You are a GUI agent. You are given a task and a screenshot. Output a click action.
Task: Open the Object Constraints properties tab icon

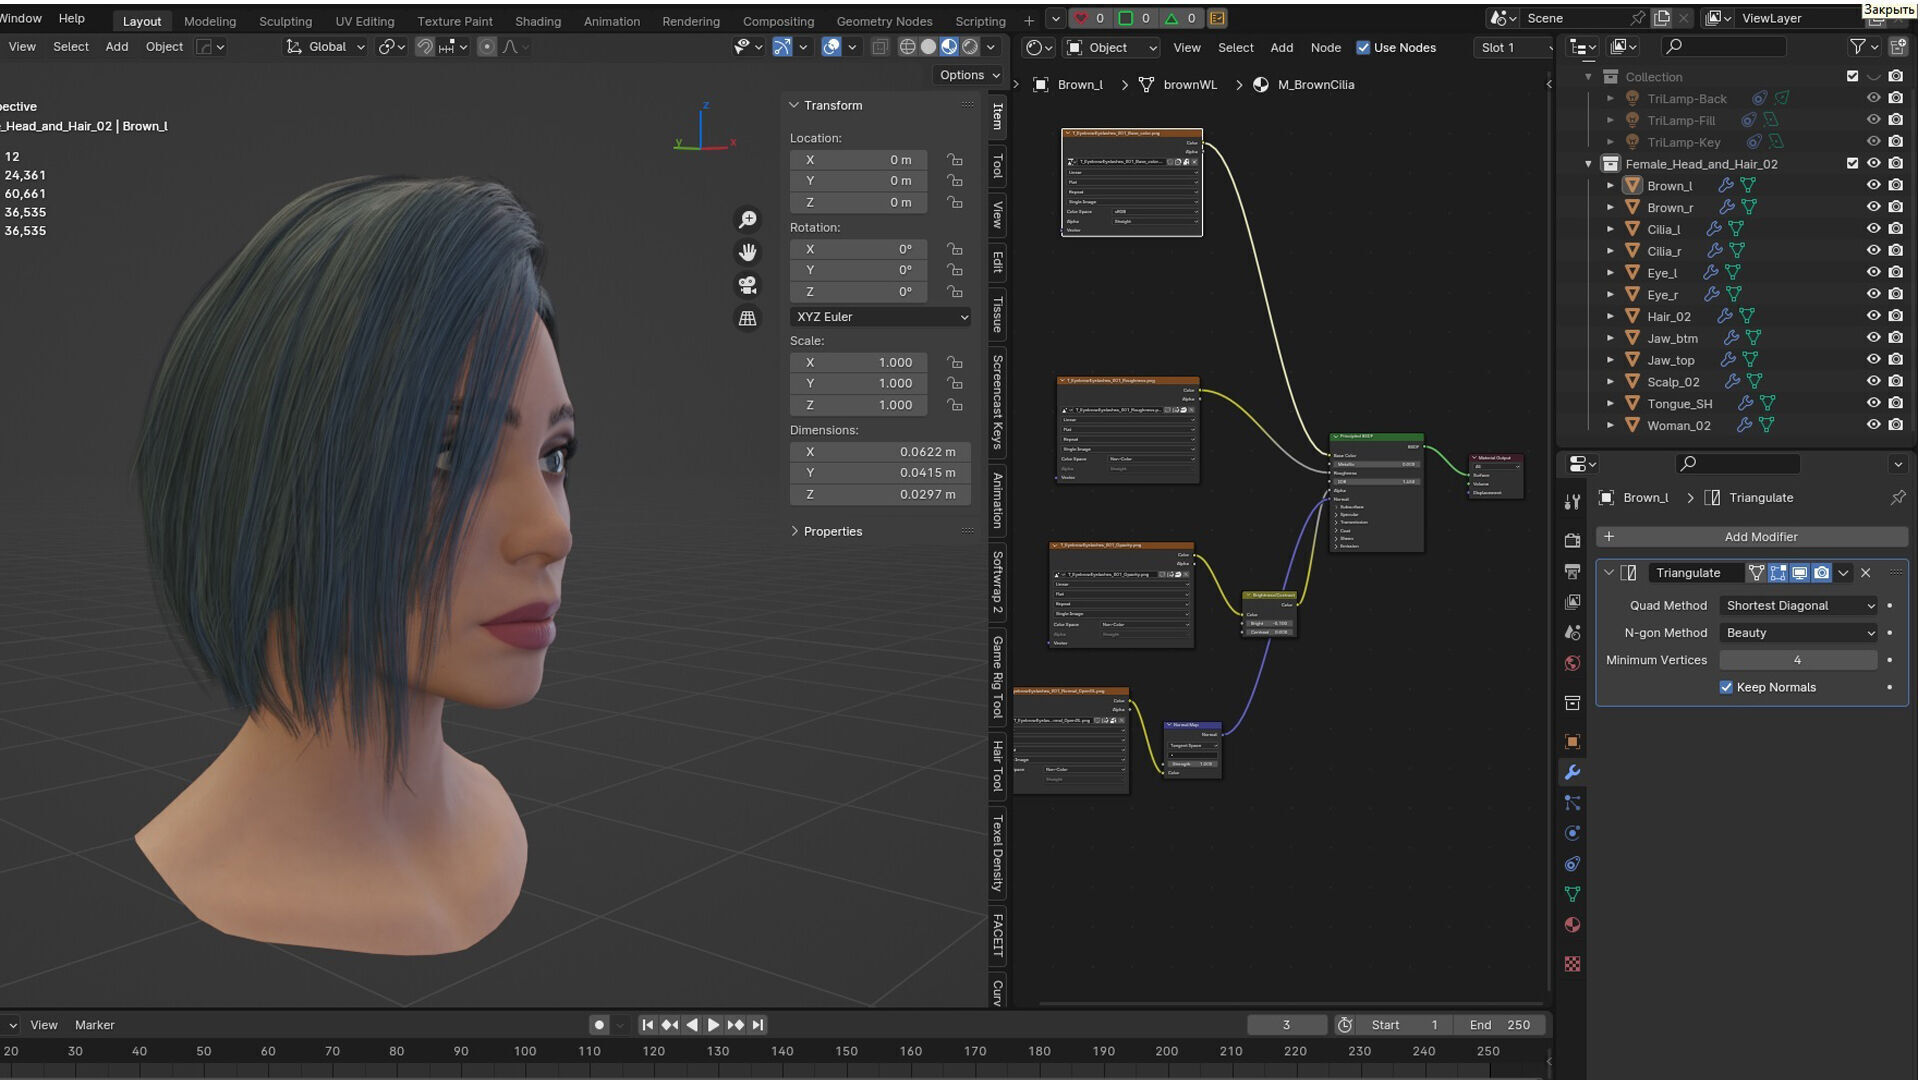1572,864
